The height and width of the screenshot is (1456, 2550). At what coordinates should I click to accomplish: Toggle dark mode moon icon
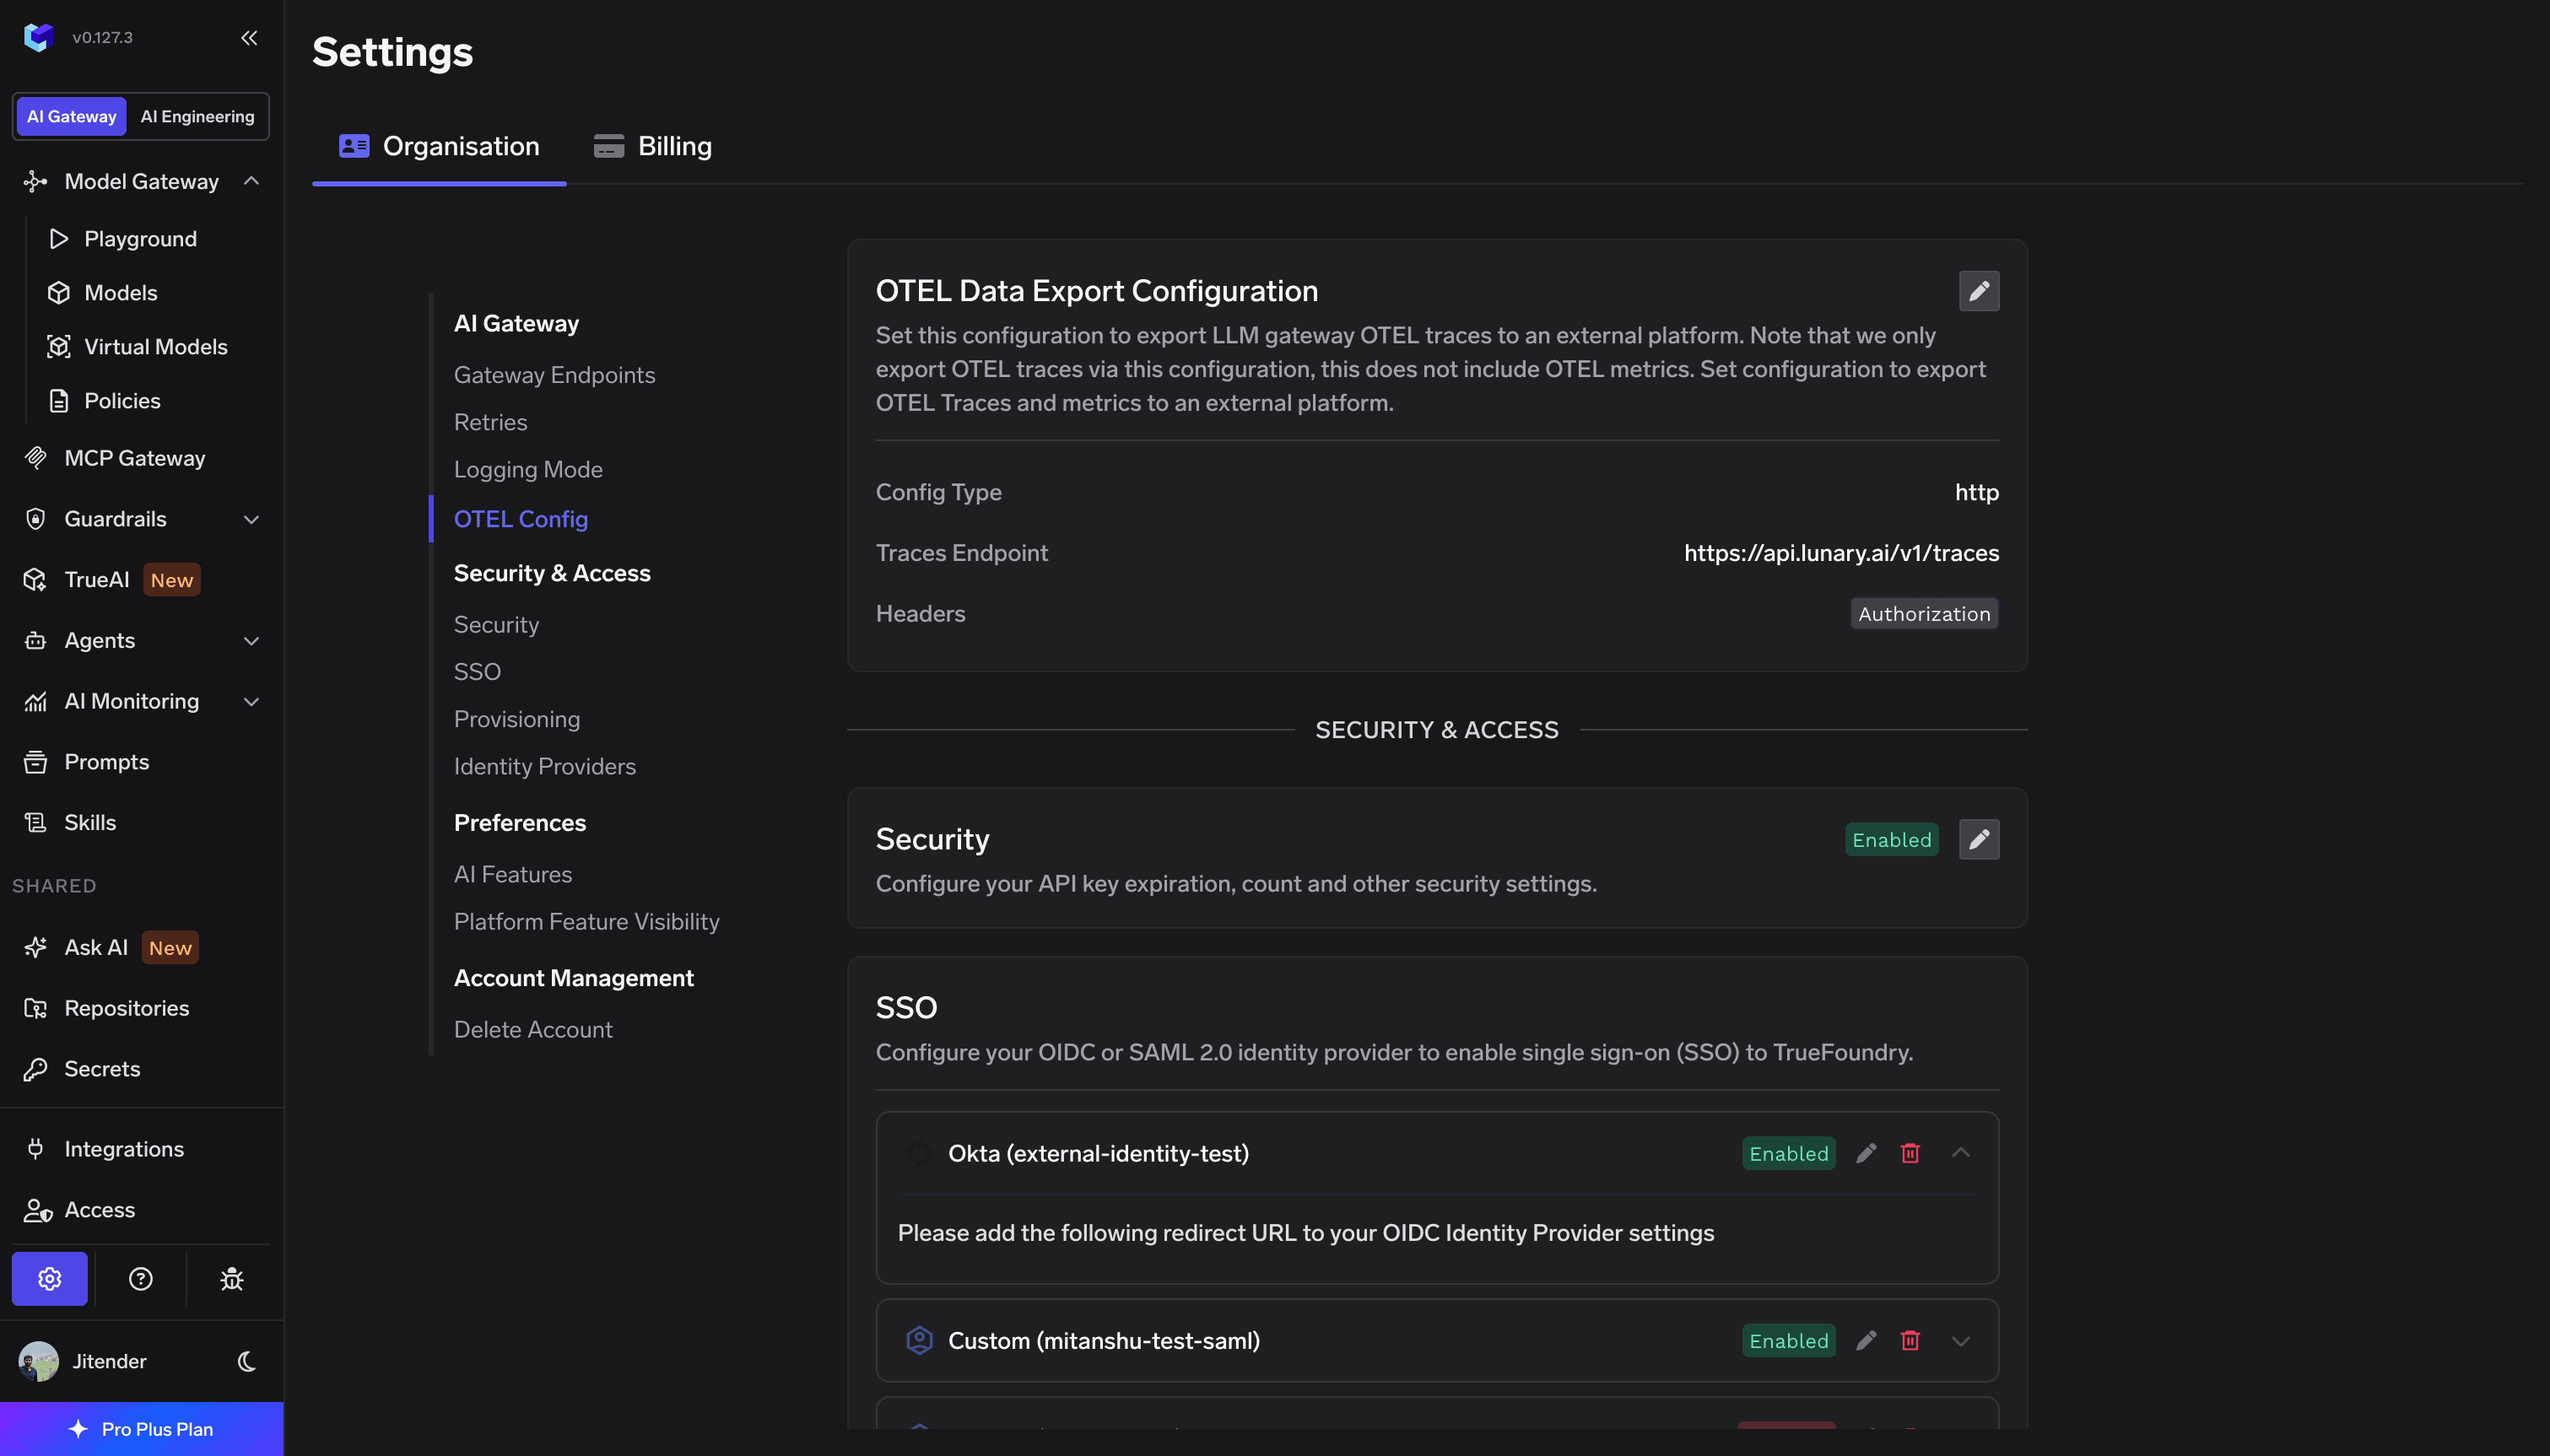point(247,1361)
